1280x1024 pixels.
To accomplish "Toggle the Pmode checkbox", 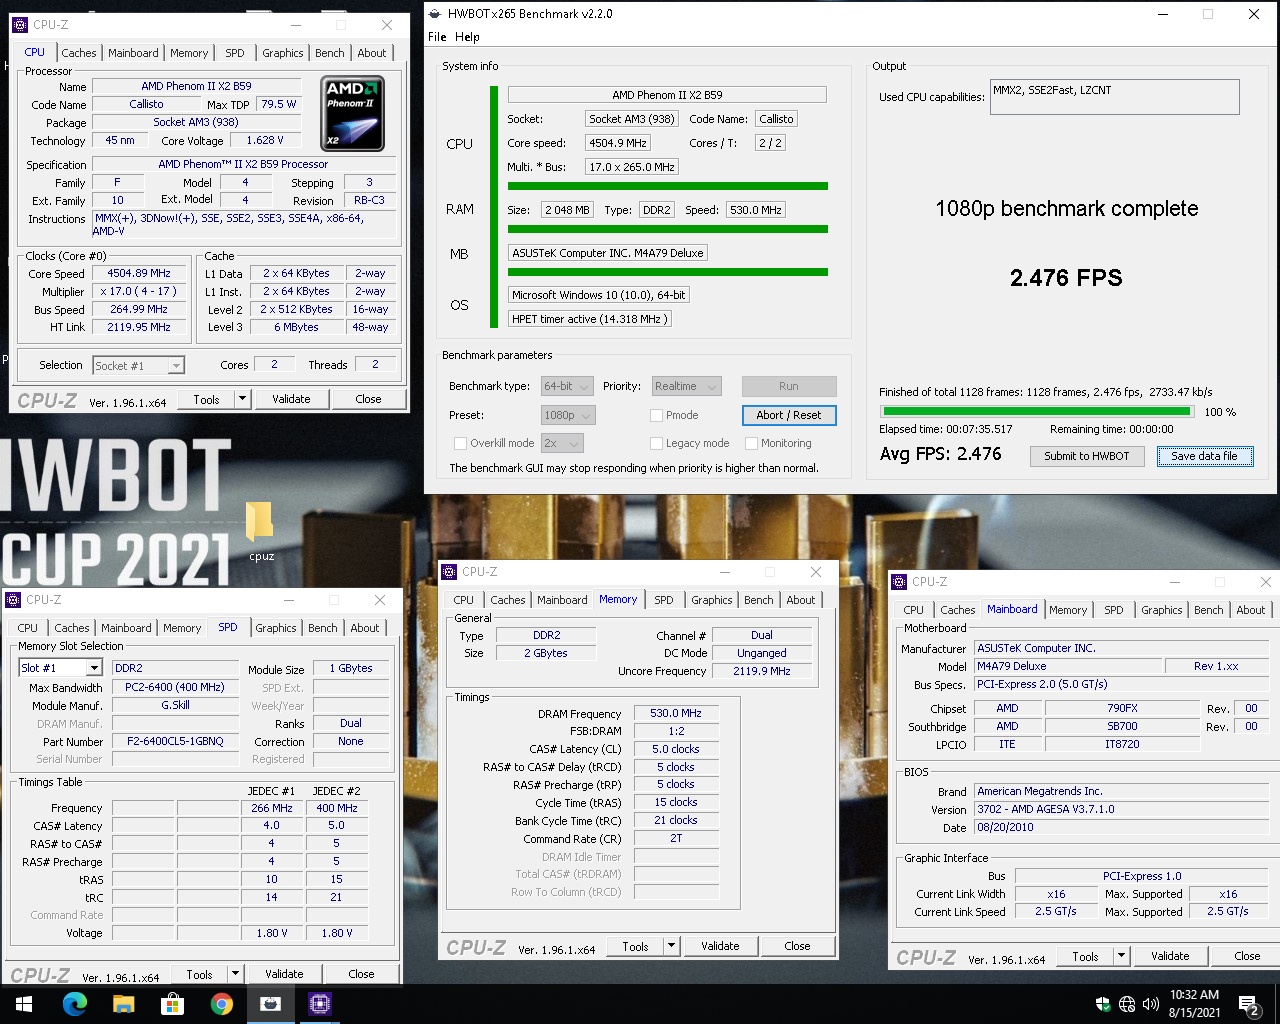I will [657, 415].
